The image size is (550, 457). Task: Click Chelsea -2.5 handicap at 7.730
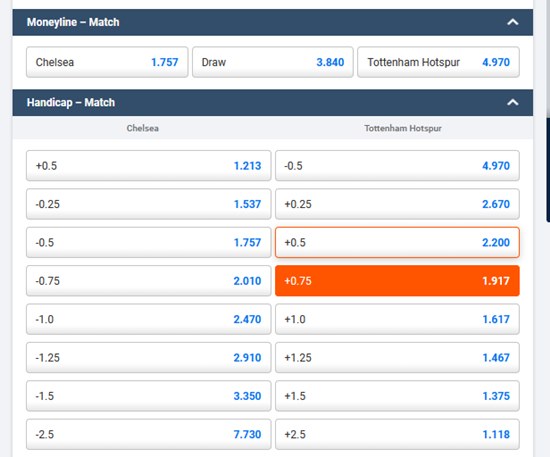(x=148, y=434)
